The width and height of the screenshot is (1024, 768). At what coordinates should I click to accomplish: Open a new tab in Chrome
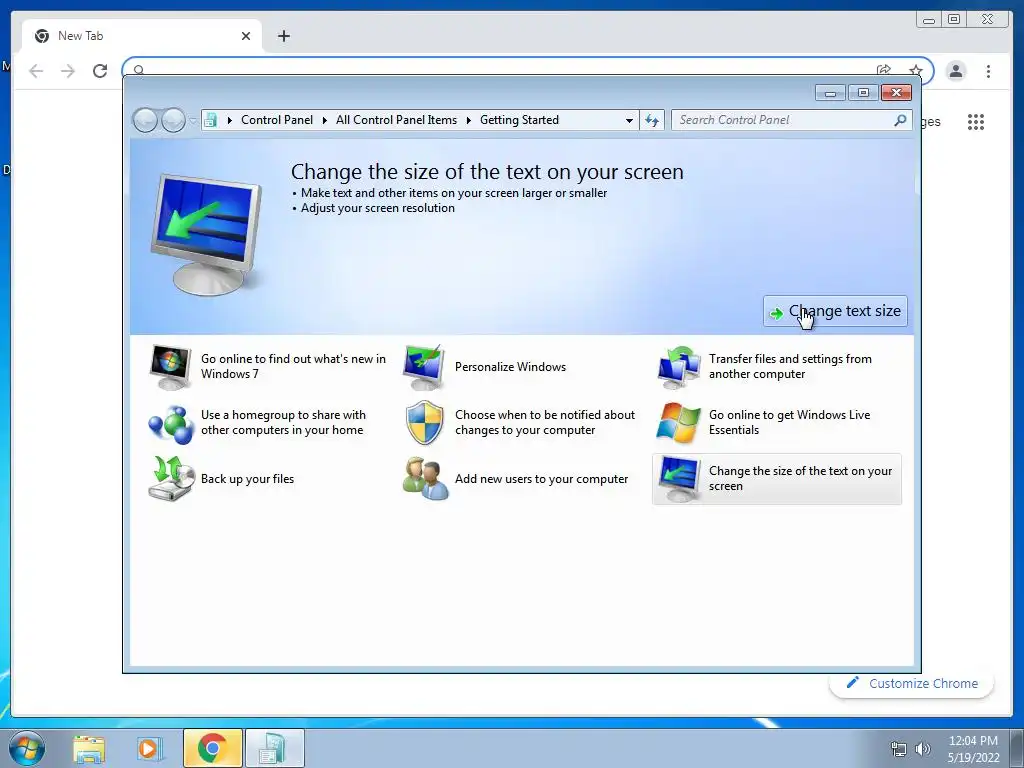[283, 36]
